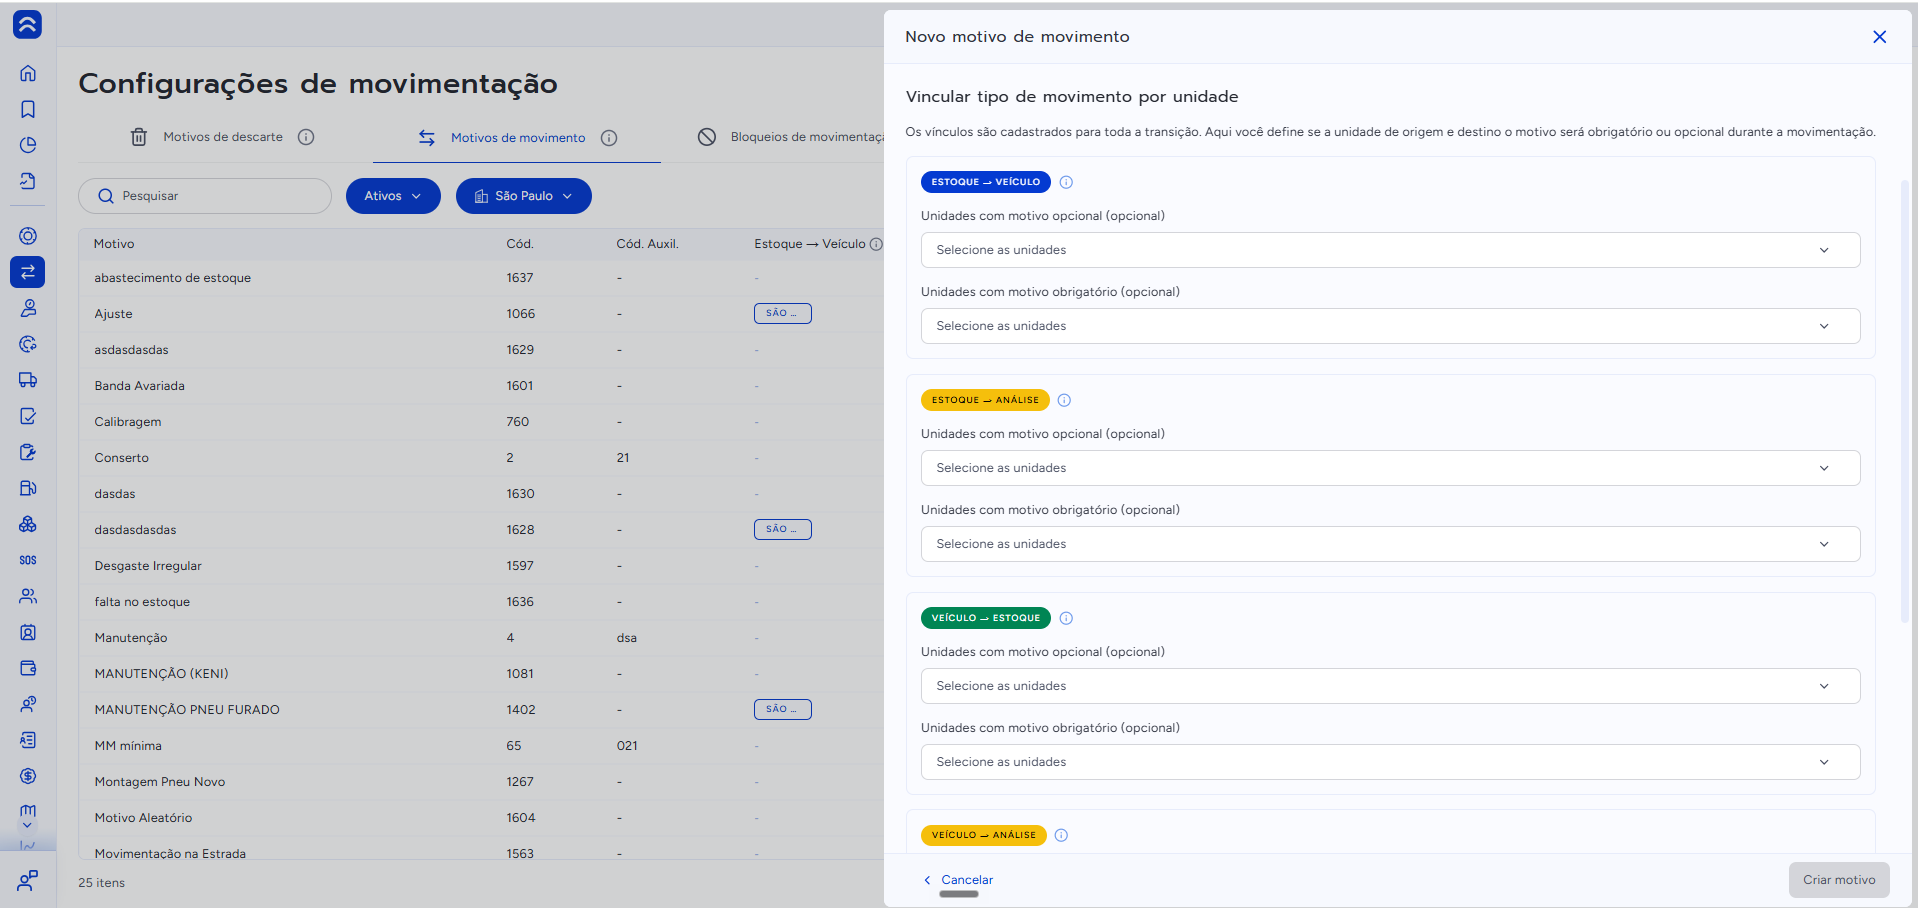Select the falta no estoque row
Image resolution: width=1918 pixels, height=908 pixels.
pyautogui.click(x=481, y=602)
